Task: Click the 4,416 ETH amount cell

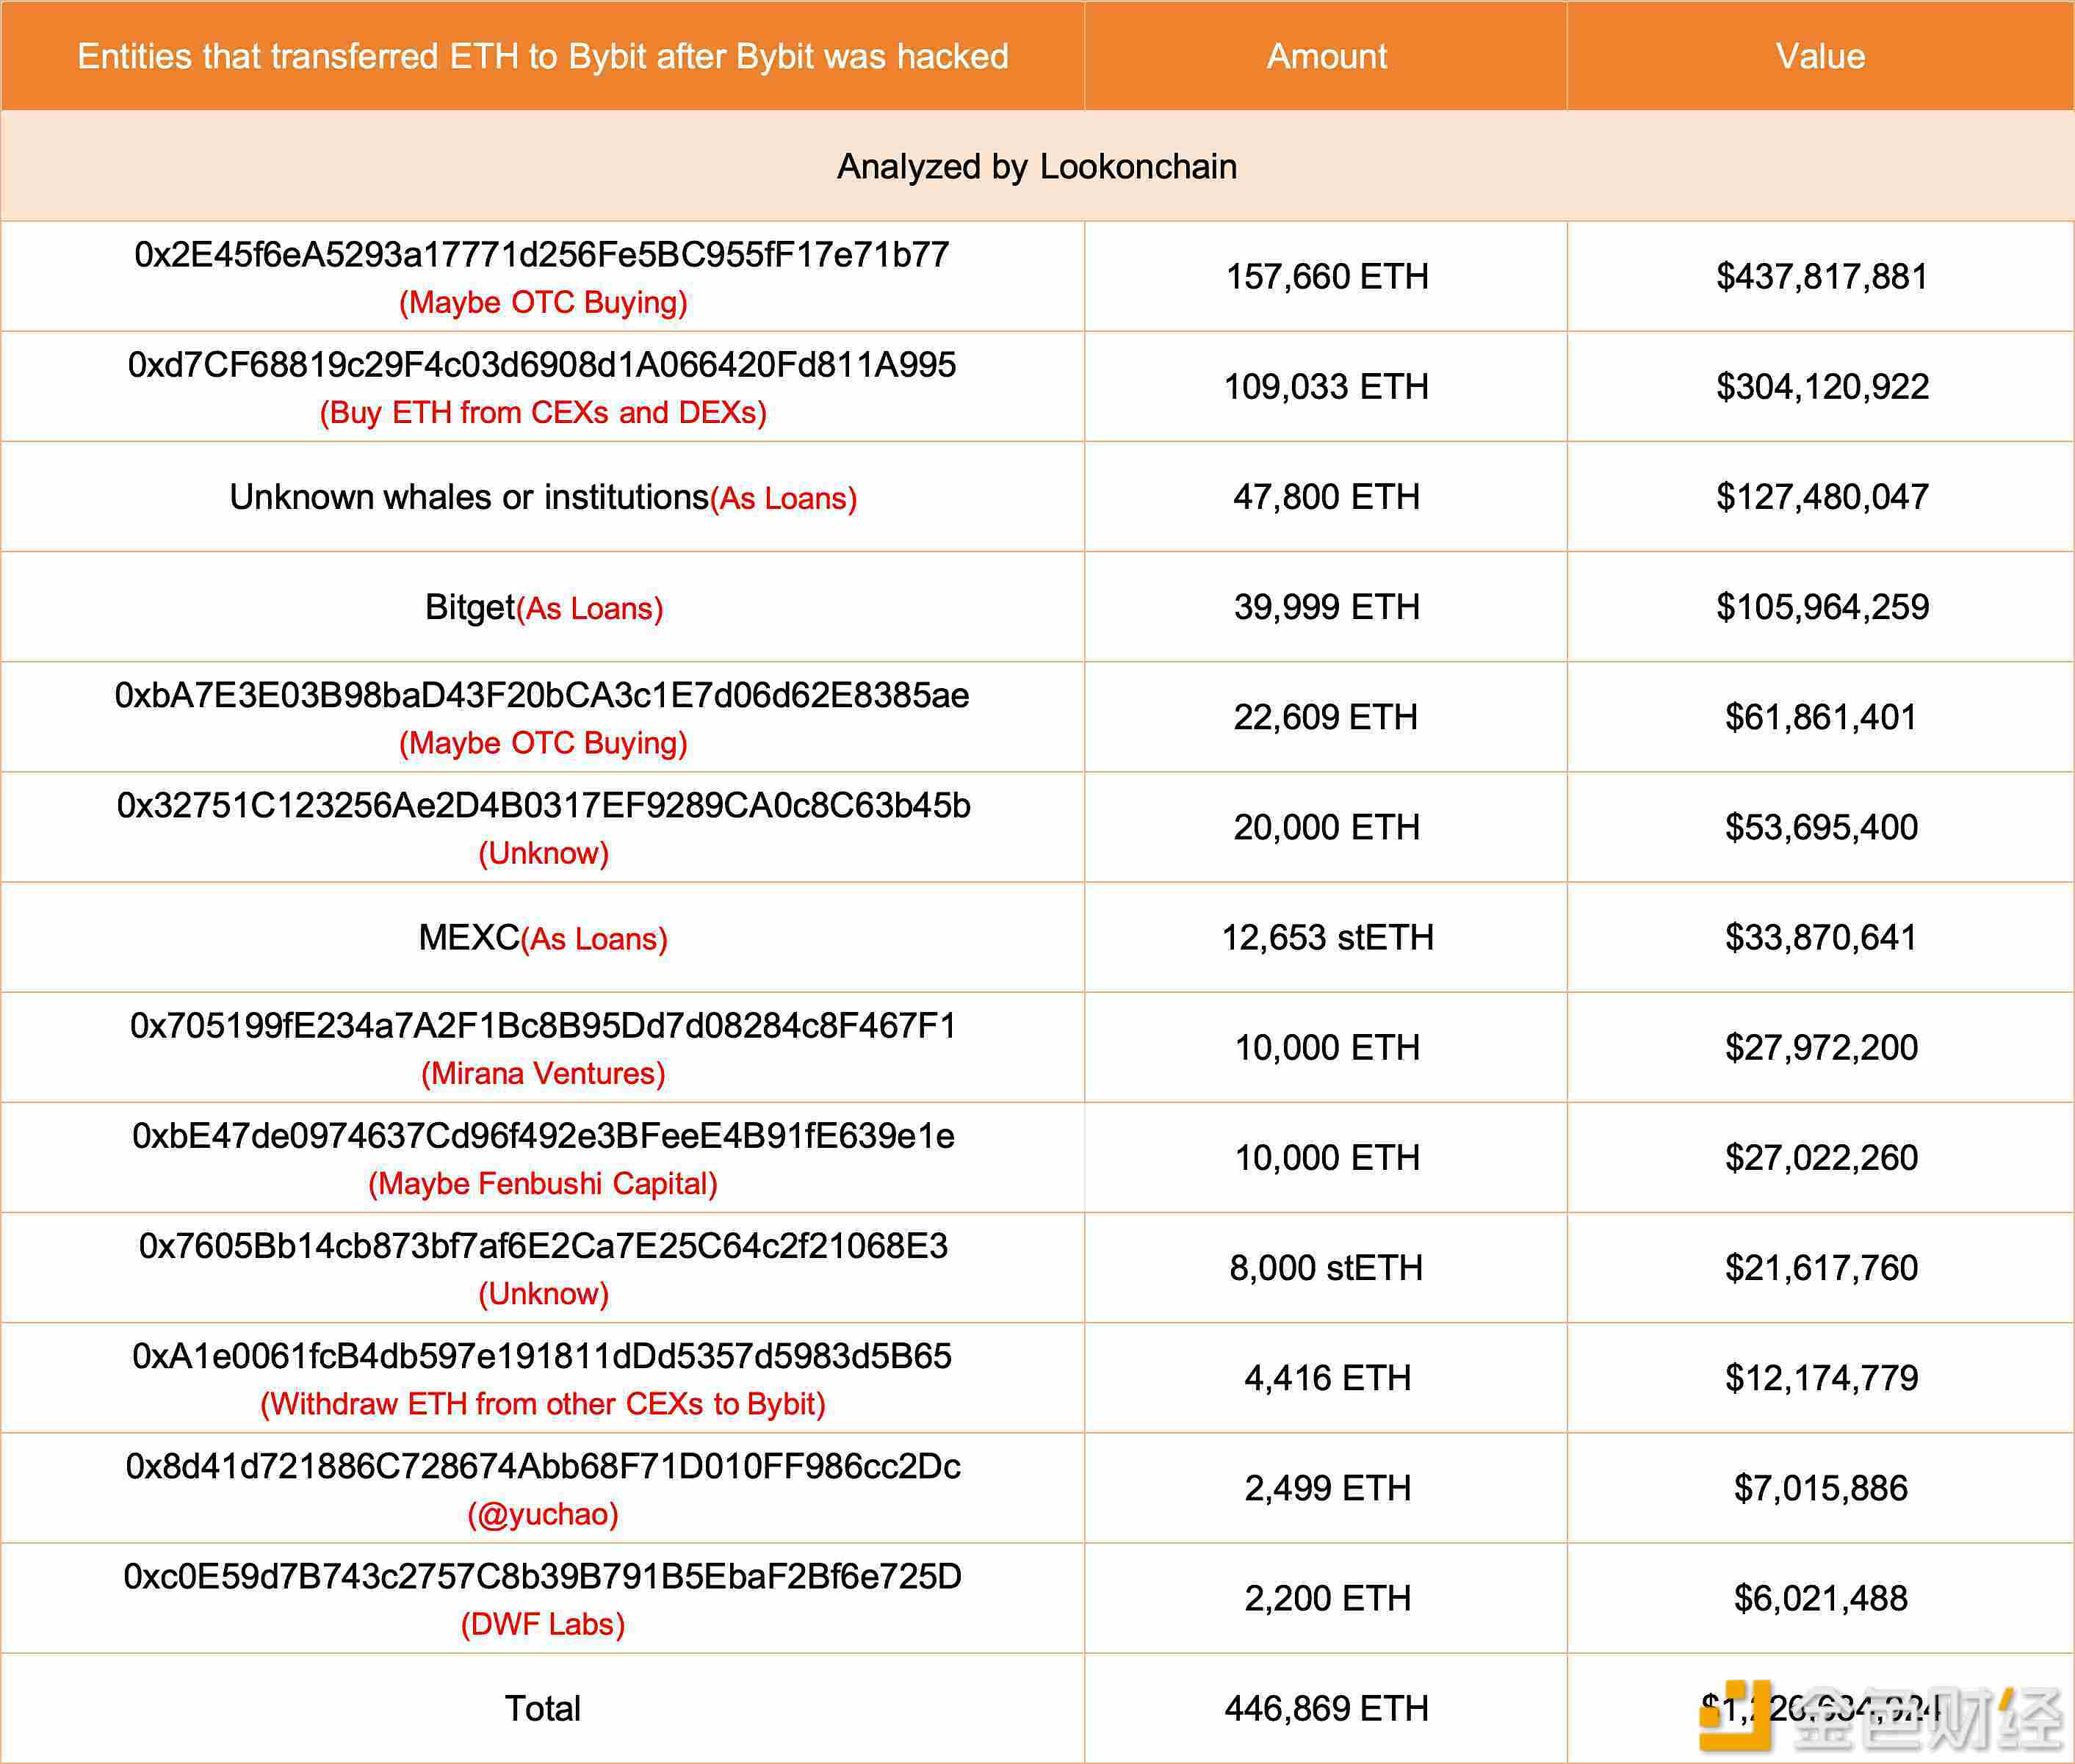Action: click(x=1327, y=1377)
